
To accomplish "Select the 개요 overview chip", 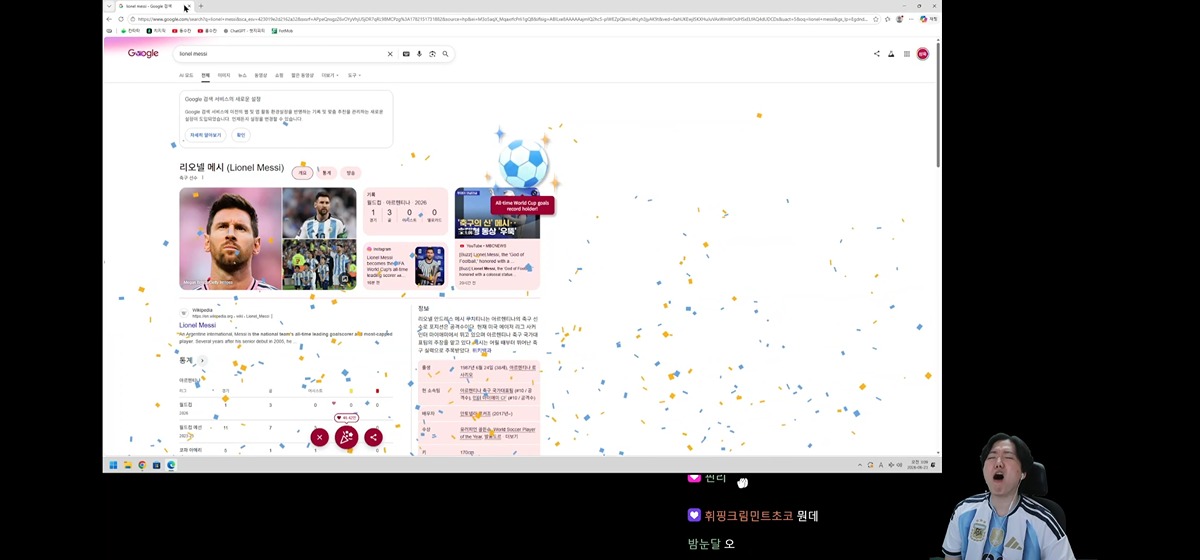I will [x=302, y=173].
